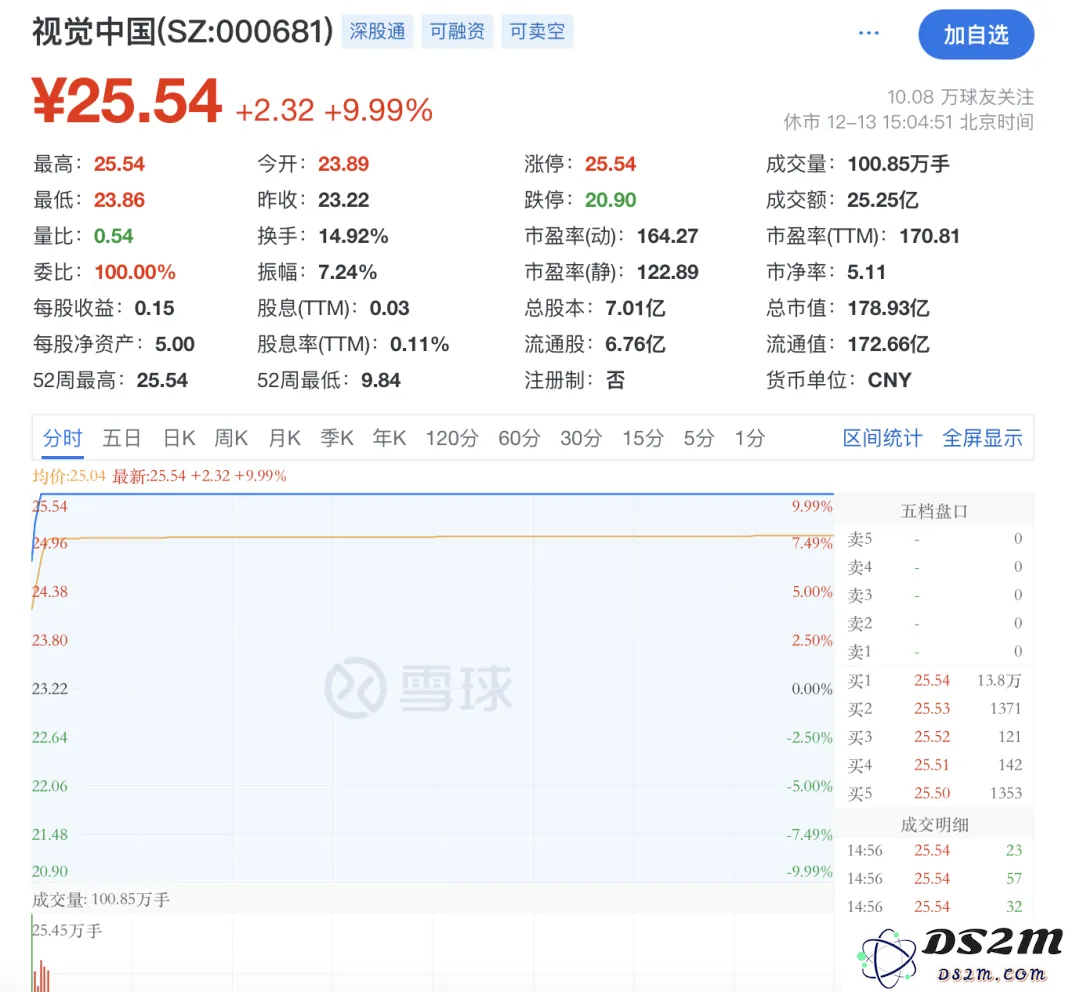This screenshot has height=992, width=1080.
Task: Switch to the 周K chart tab
Action: (231, 438)
